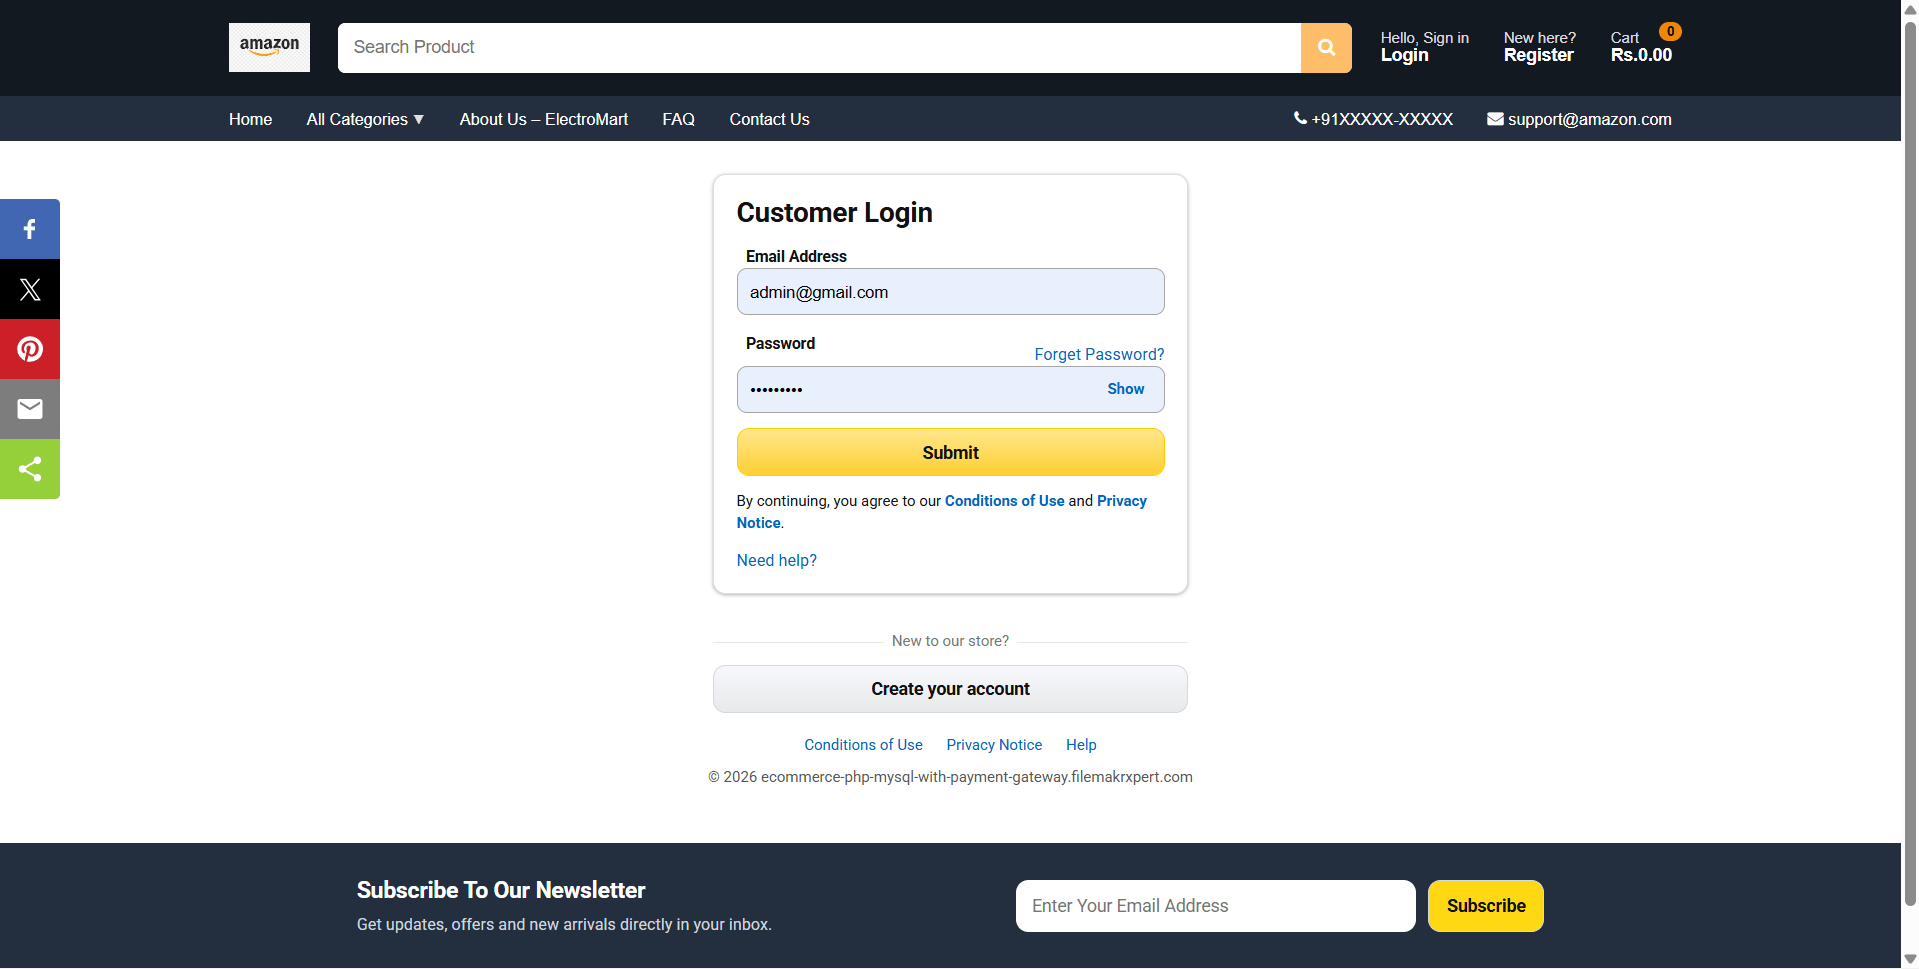Click the Facebook share icon
Screen dimensions: 1919x969
(x=30, y=229)
